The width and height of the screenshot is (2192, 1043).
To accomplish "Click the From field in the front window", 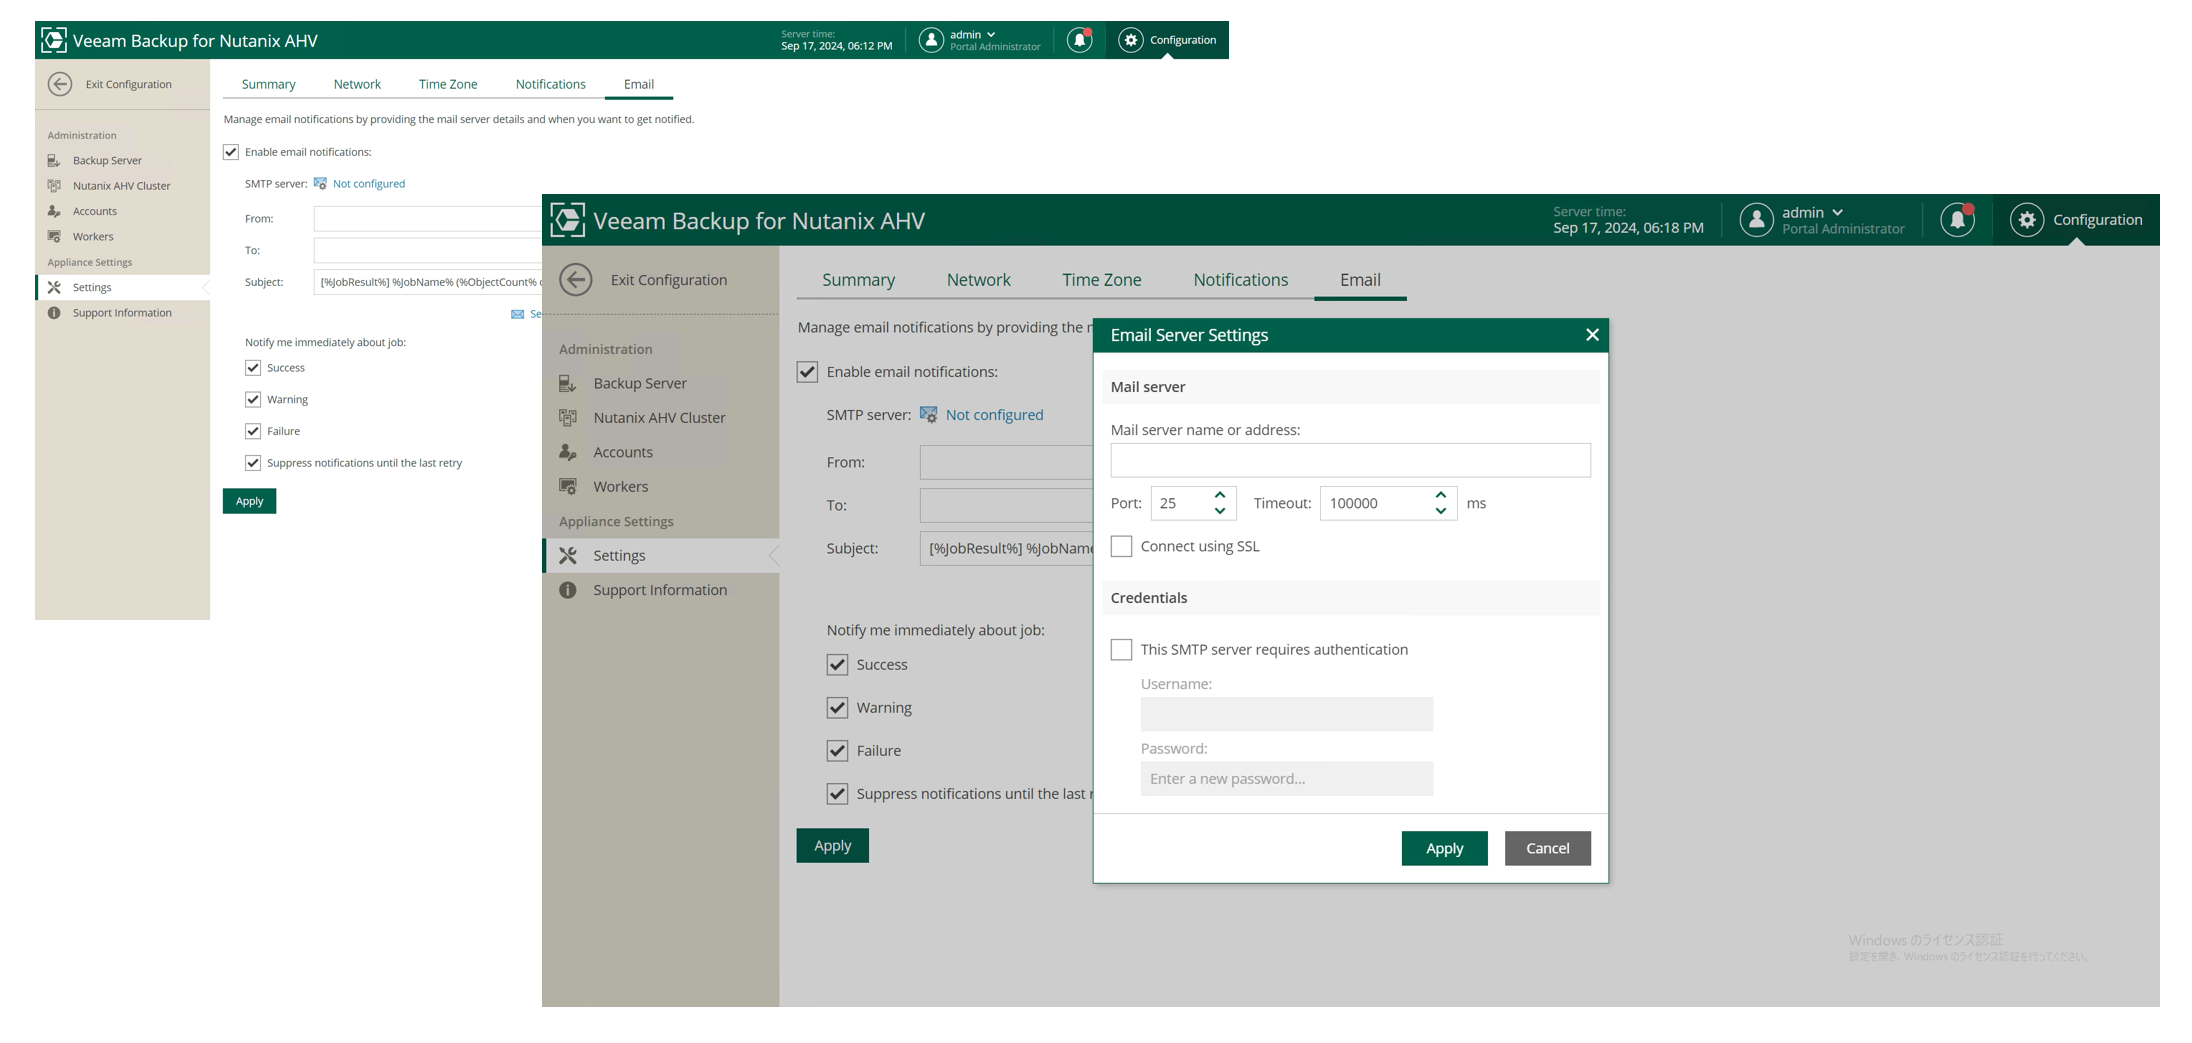I will [x=1006, y=463].
